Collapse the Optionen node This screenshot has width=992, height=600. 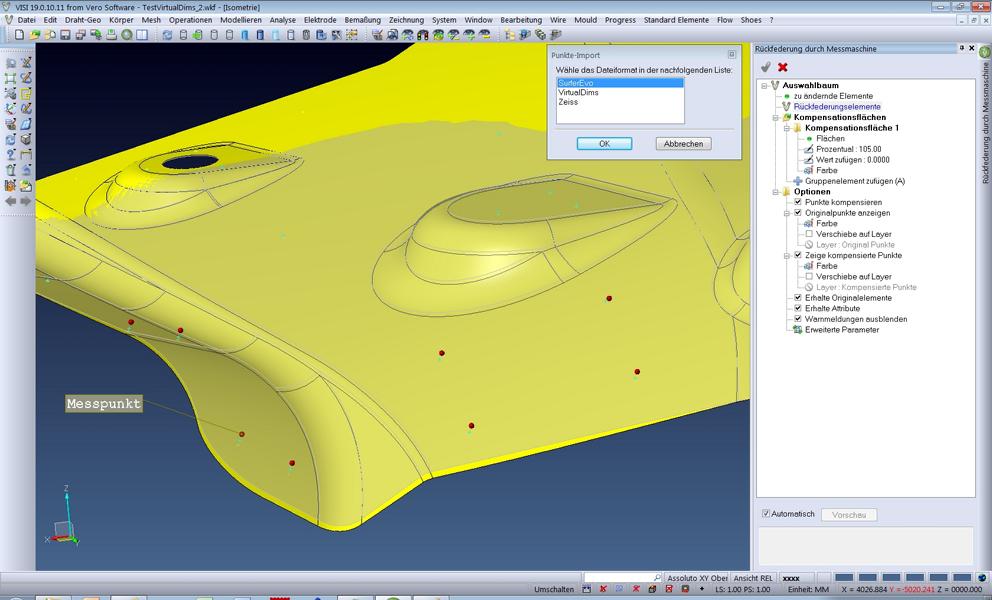pos(776,192)
